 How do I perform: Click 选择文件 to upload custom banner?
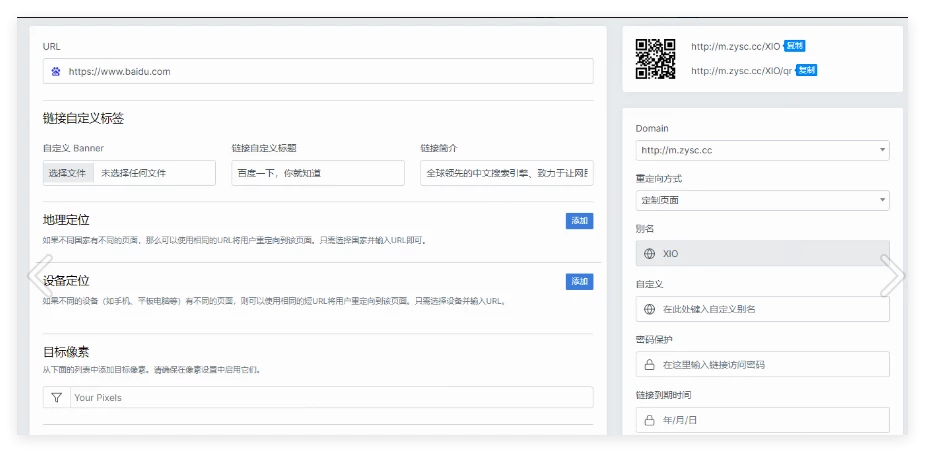[x=69, y=173]
